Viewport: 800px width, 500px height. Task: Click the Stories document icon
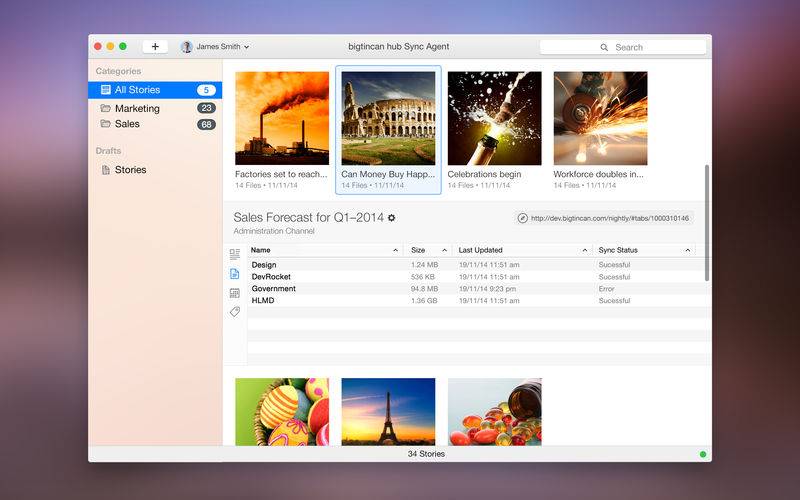[x=106, y=170]
